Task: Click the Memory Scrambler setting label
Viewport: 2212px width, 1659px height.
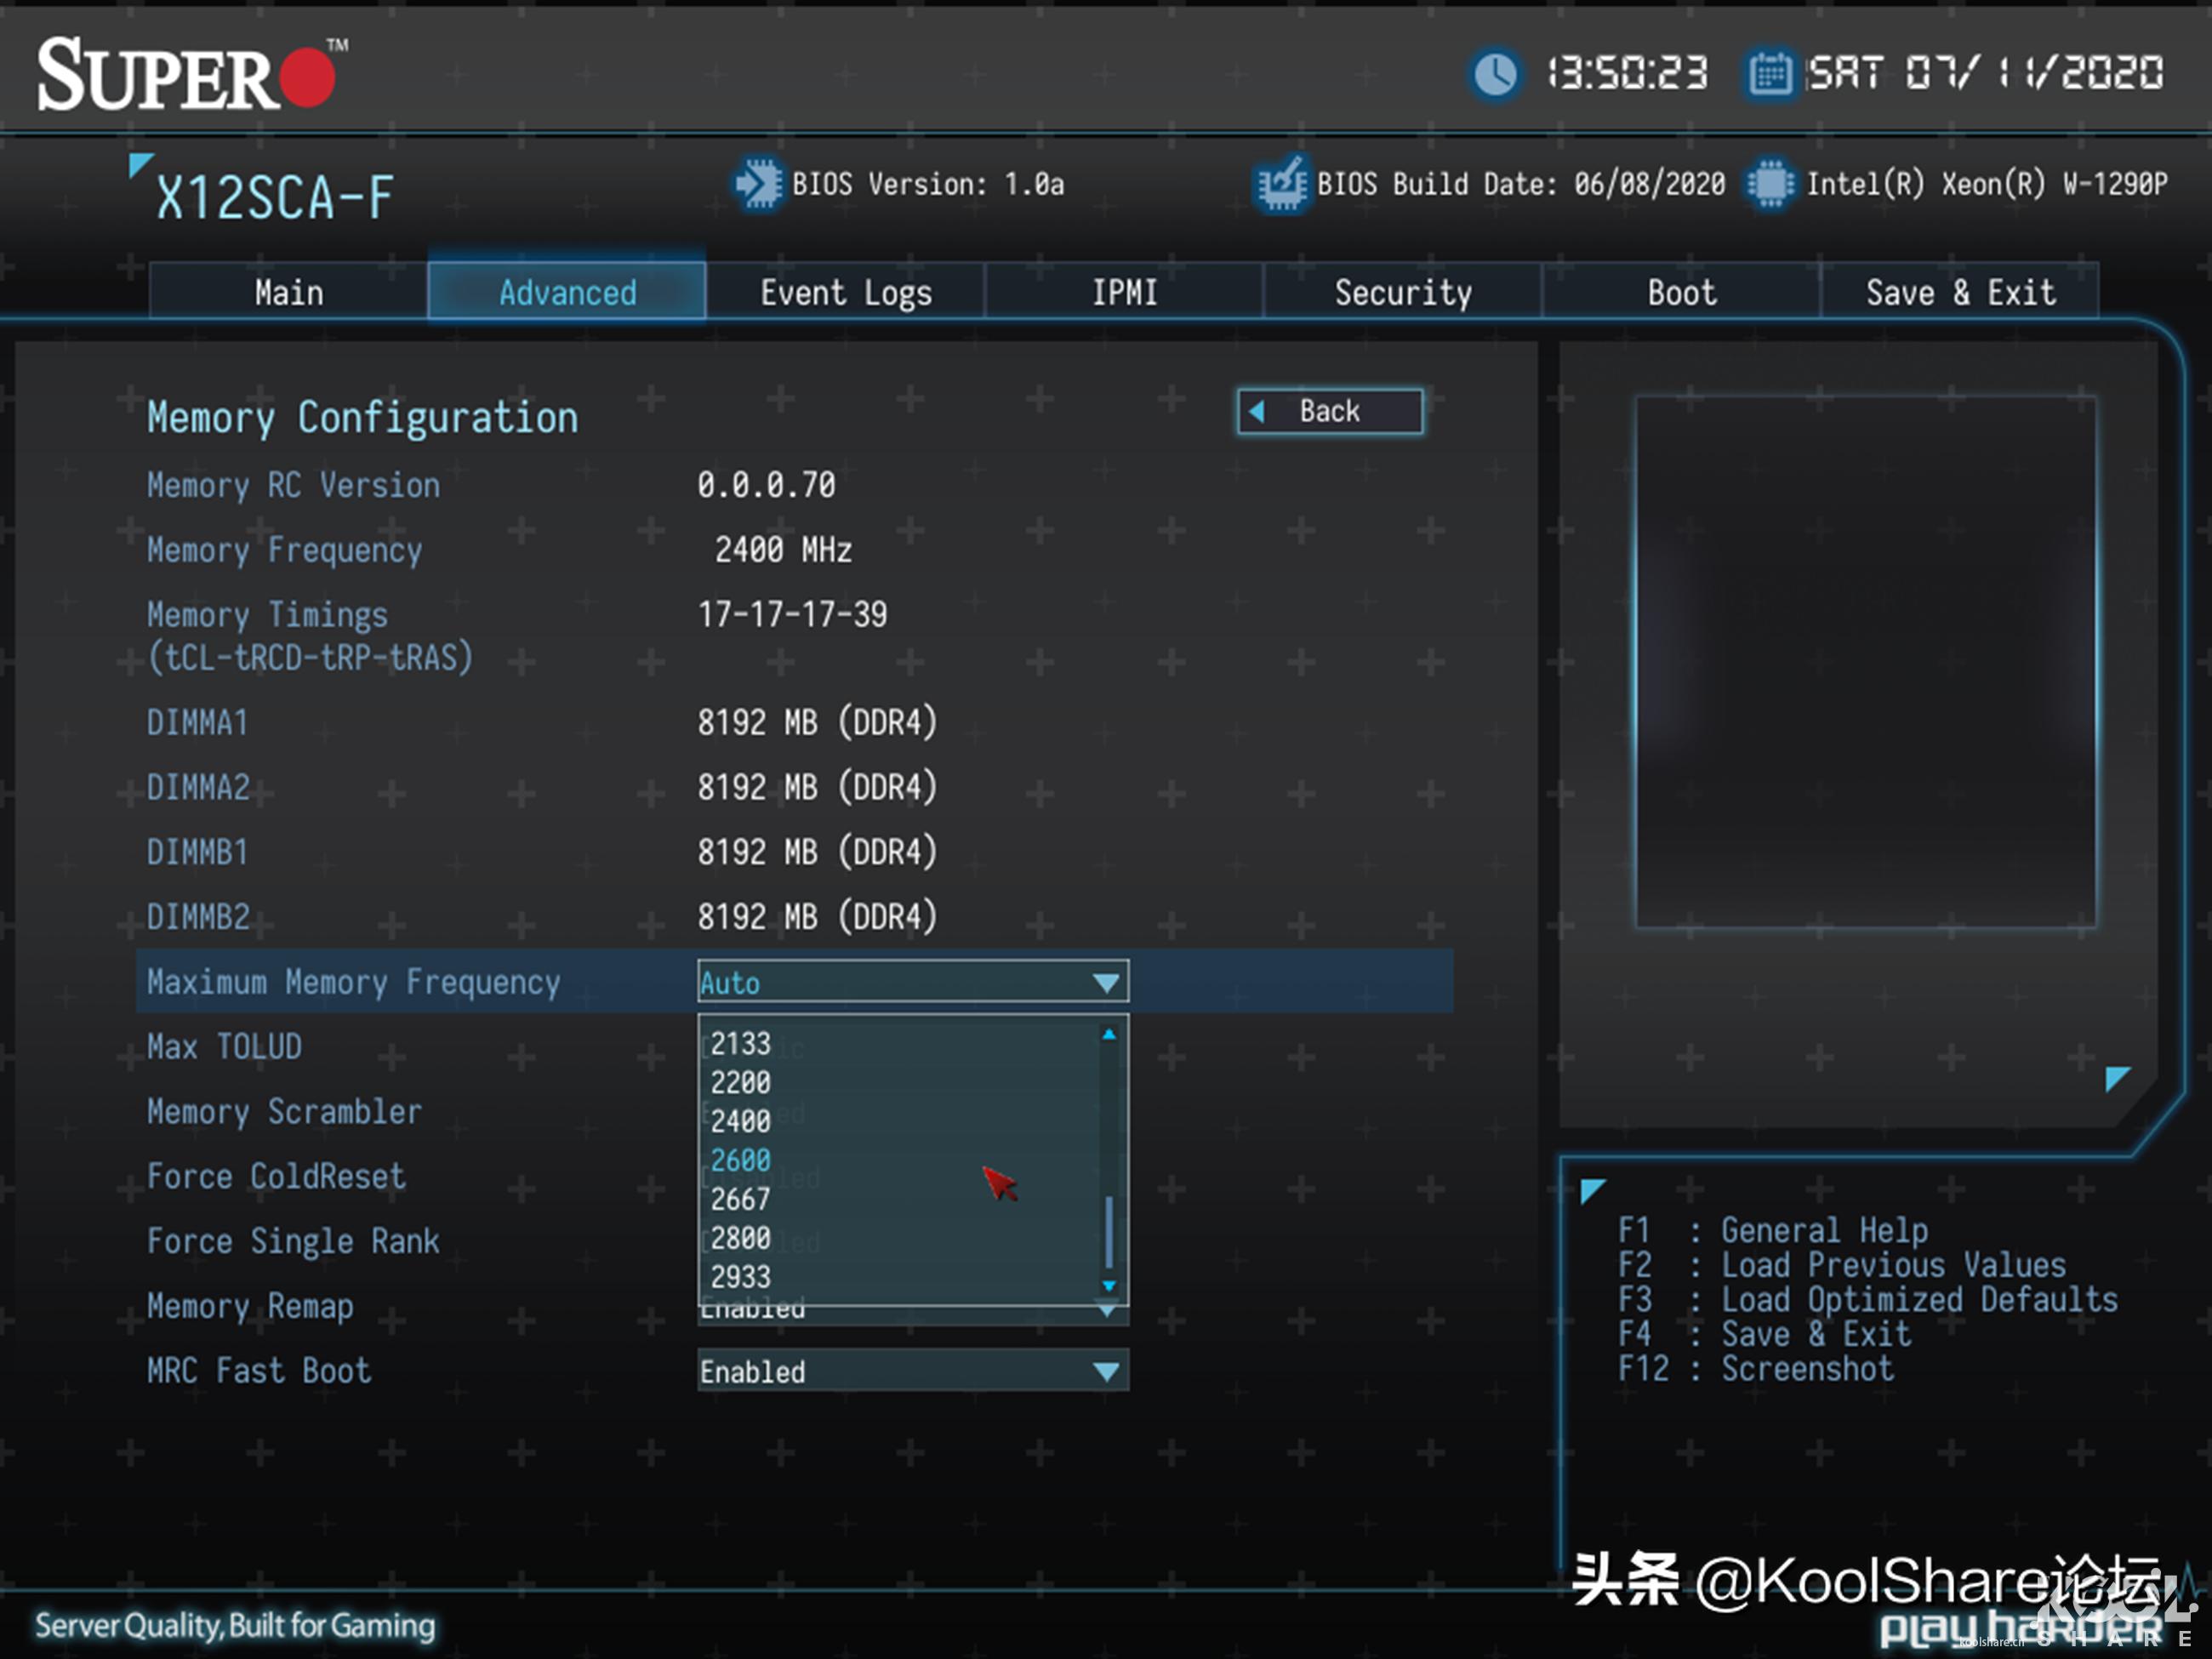Action: (284, 1111)
